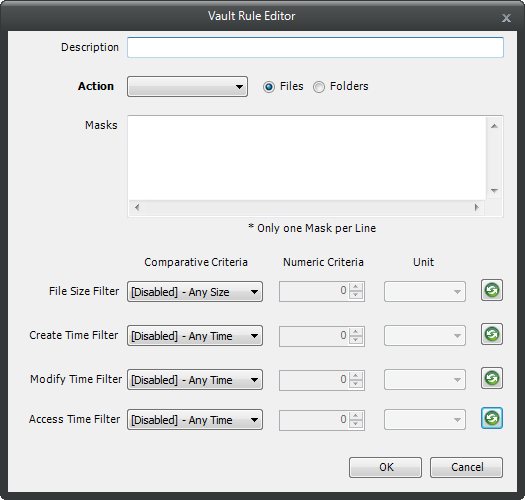Click the OK button
The height and width of the screenshot is (500, 525).
(x=385, y=467)
